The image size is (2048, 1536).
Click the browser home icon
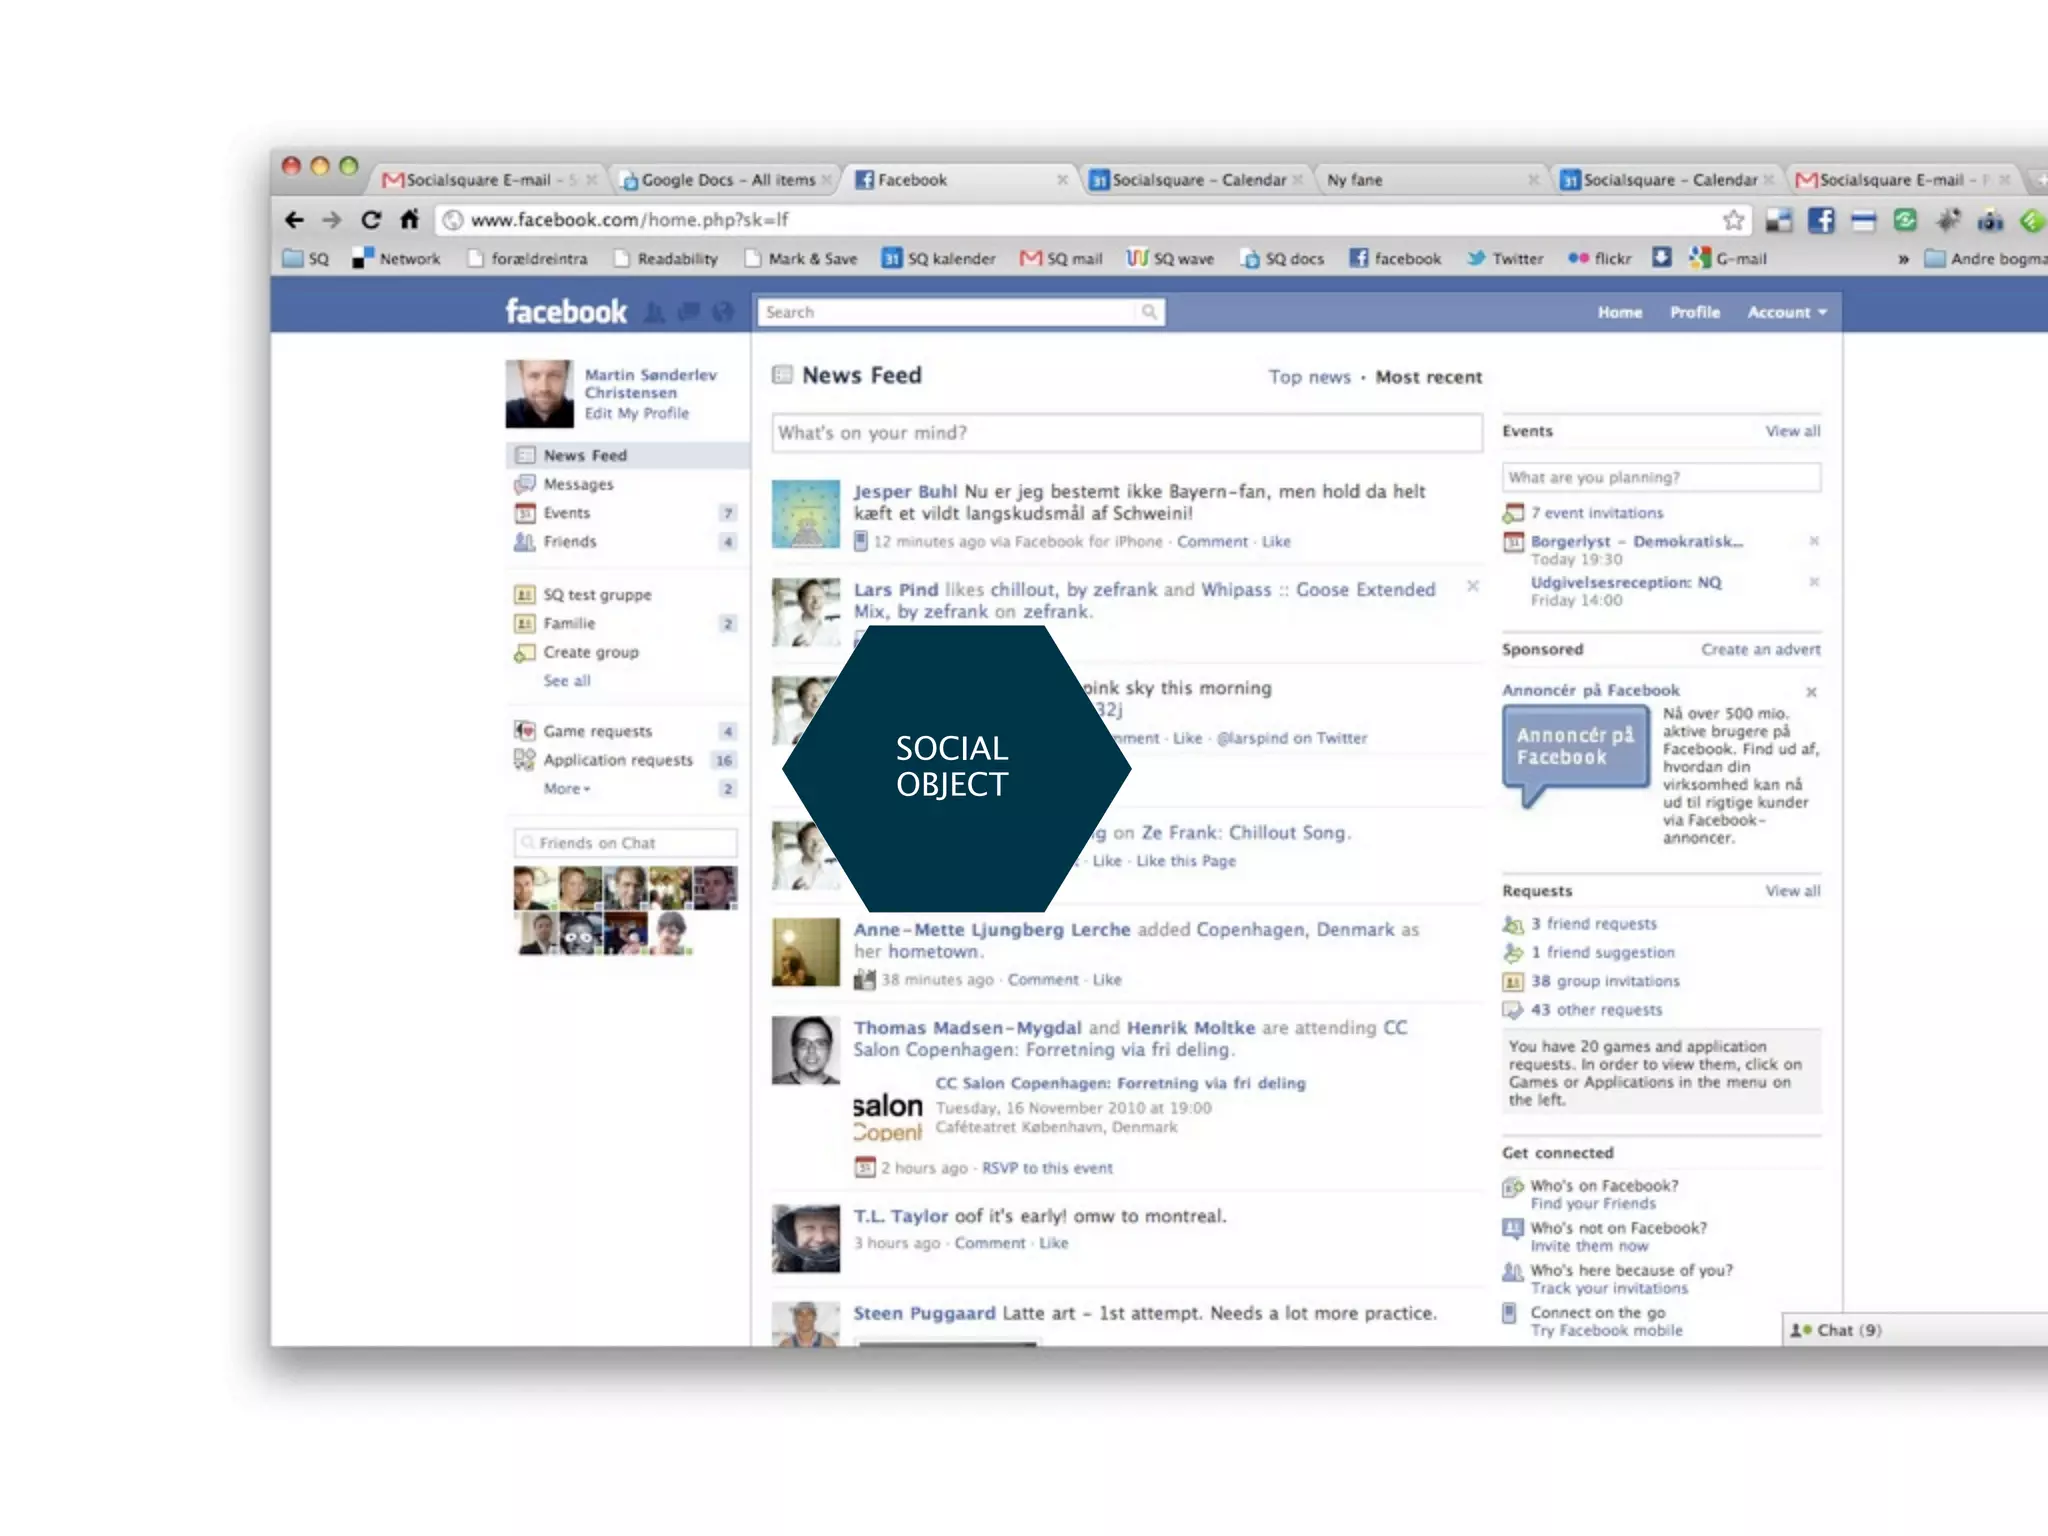coord(409,220)
